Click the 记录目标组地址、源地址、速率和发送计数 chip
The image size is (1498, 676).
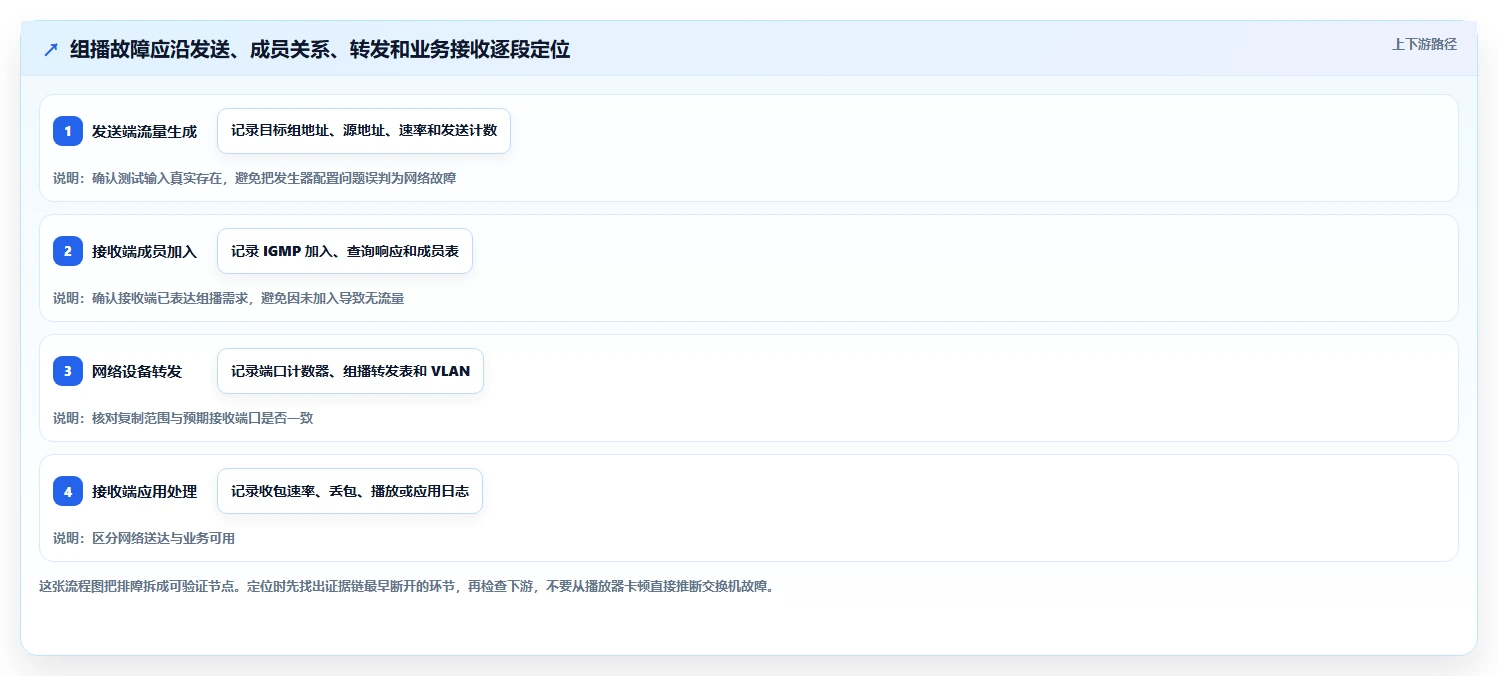tap(364, 131)
